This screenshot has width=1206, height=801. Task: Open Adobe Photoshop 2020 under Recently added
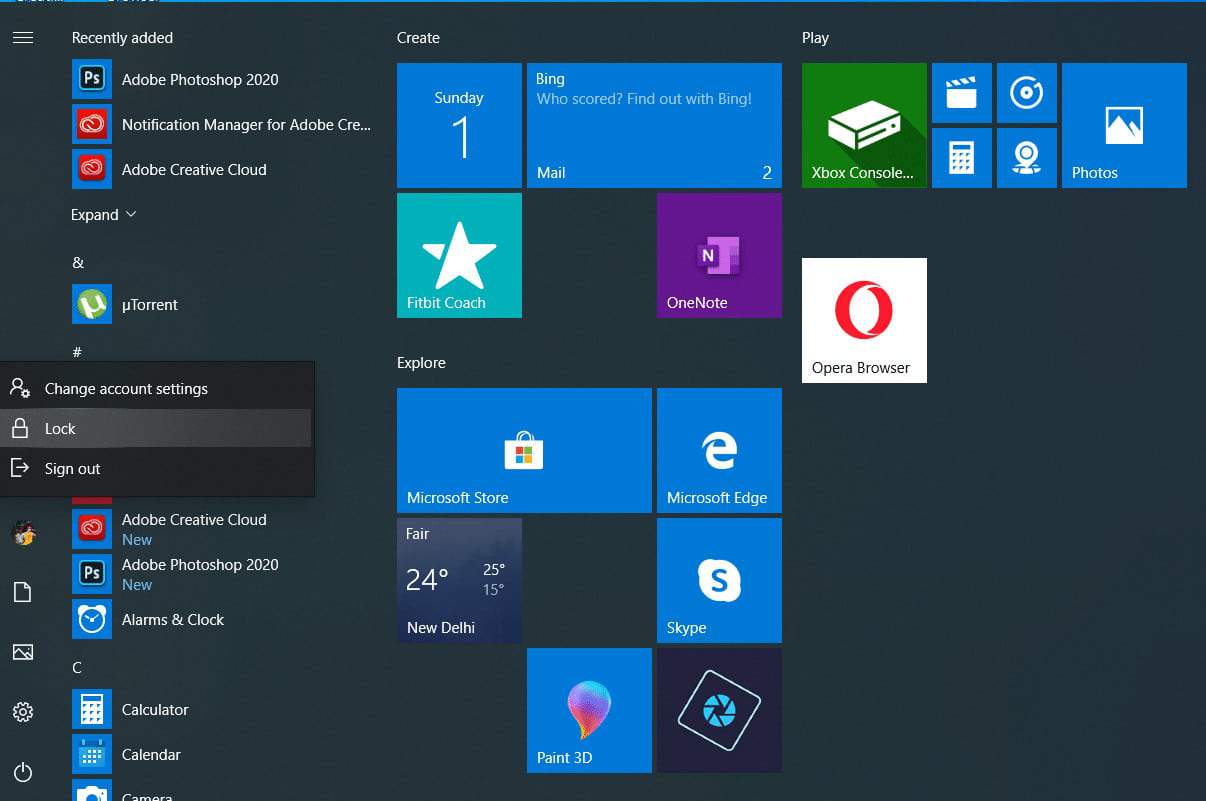pyautogui.click(x=222, y=79)
